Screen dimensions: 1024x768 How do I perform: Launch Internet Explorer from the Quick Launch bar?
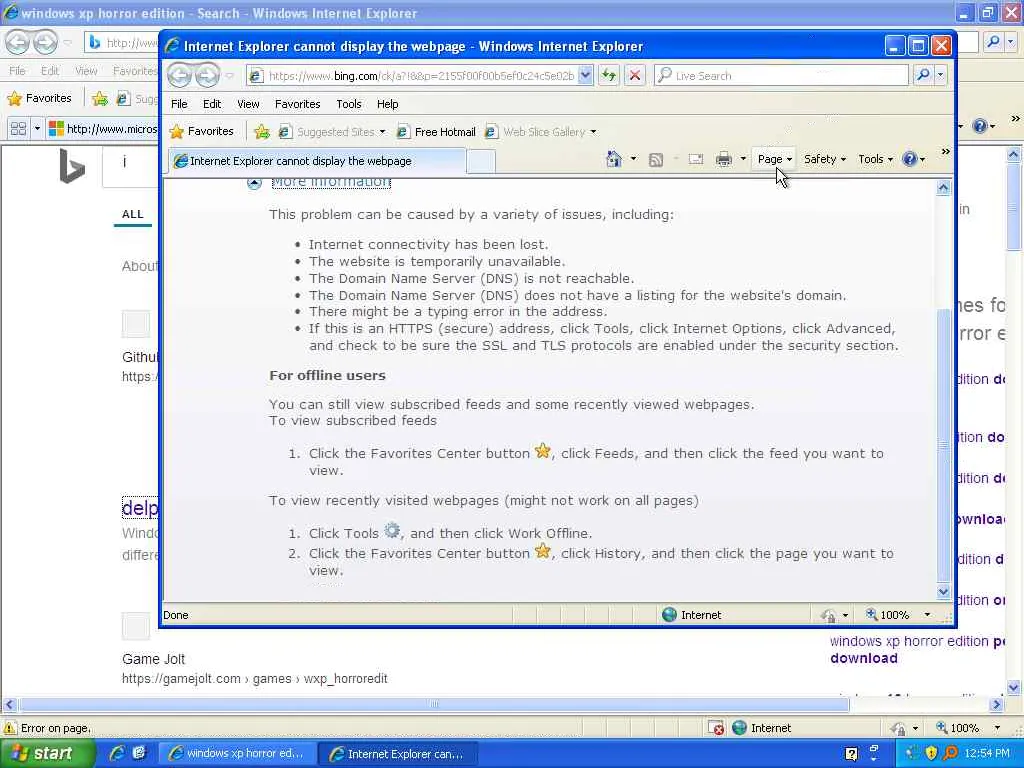coord(117,753)
